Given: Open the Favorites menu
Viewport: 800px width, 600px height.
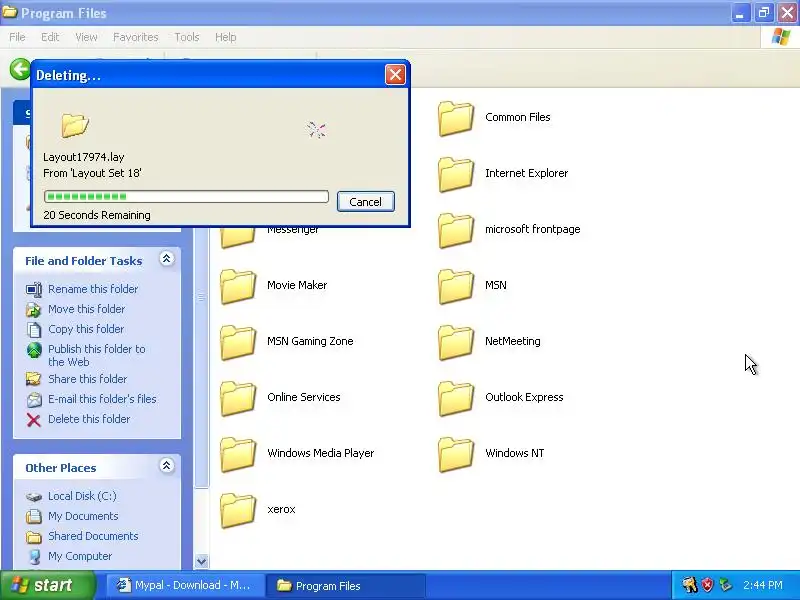Looking at the screenshot, I should pyautogui.click(x=136, y=37).
